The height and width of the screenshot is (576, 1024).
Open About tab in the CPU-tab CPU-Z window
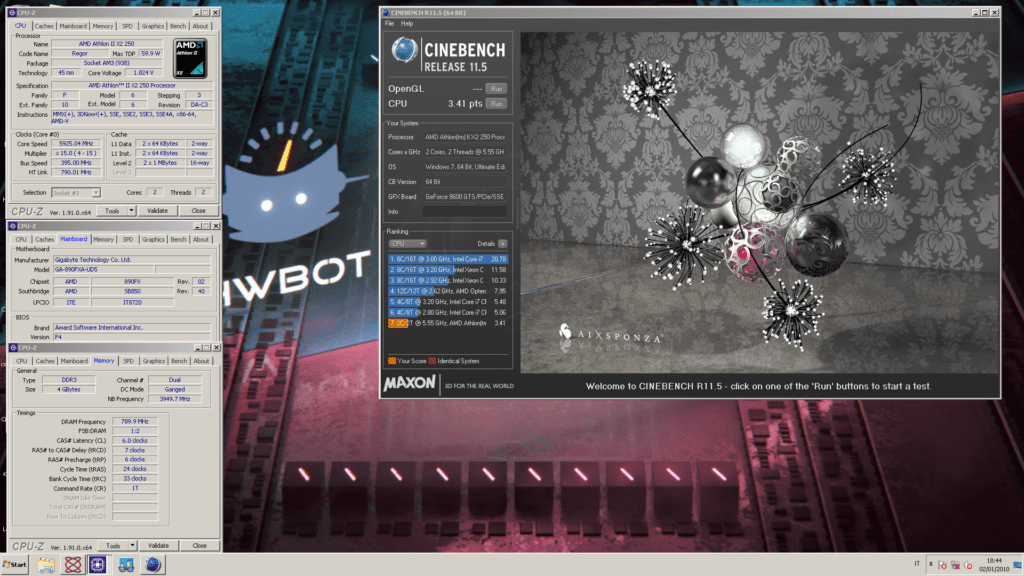[x=200, y=26]
